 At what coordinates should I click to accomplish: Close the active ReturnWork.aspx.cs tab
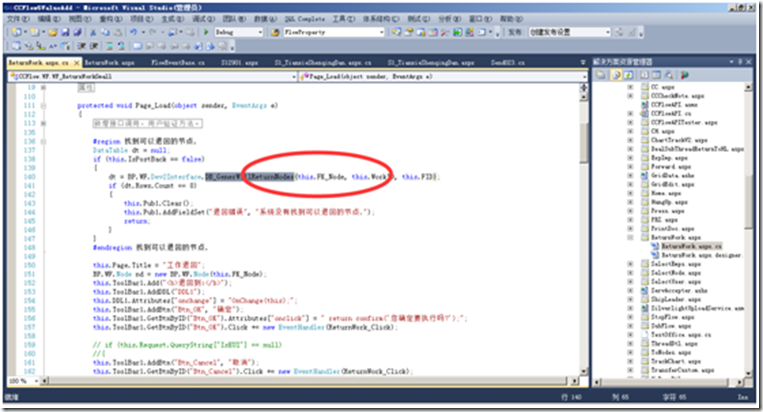click(x=76, y=63)
